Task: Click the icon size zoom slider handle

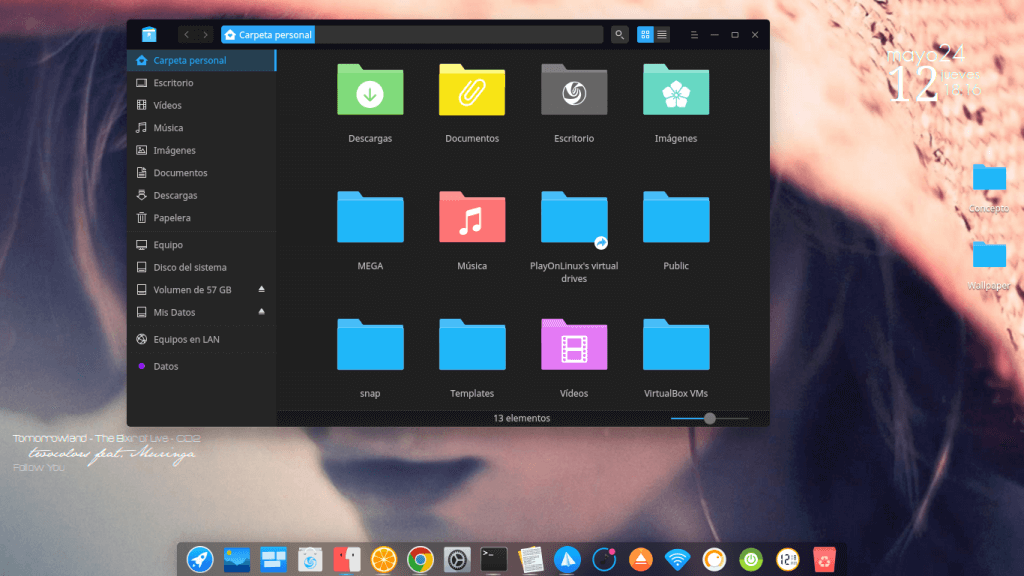Action: point(710,418)
